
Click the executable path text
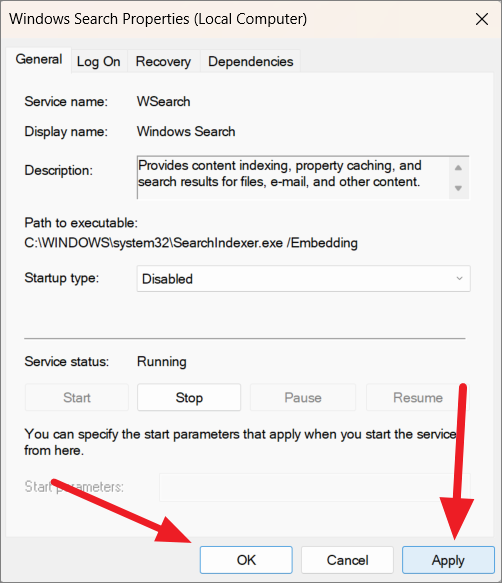pyautogui.click(x=191, y=243)
